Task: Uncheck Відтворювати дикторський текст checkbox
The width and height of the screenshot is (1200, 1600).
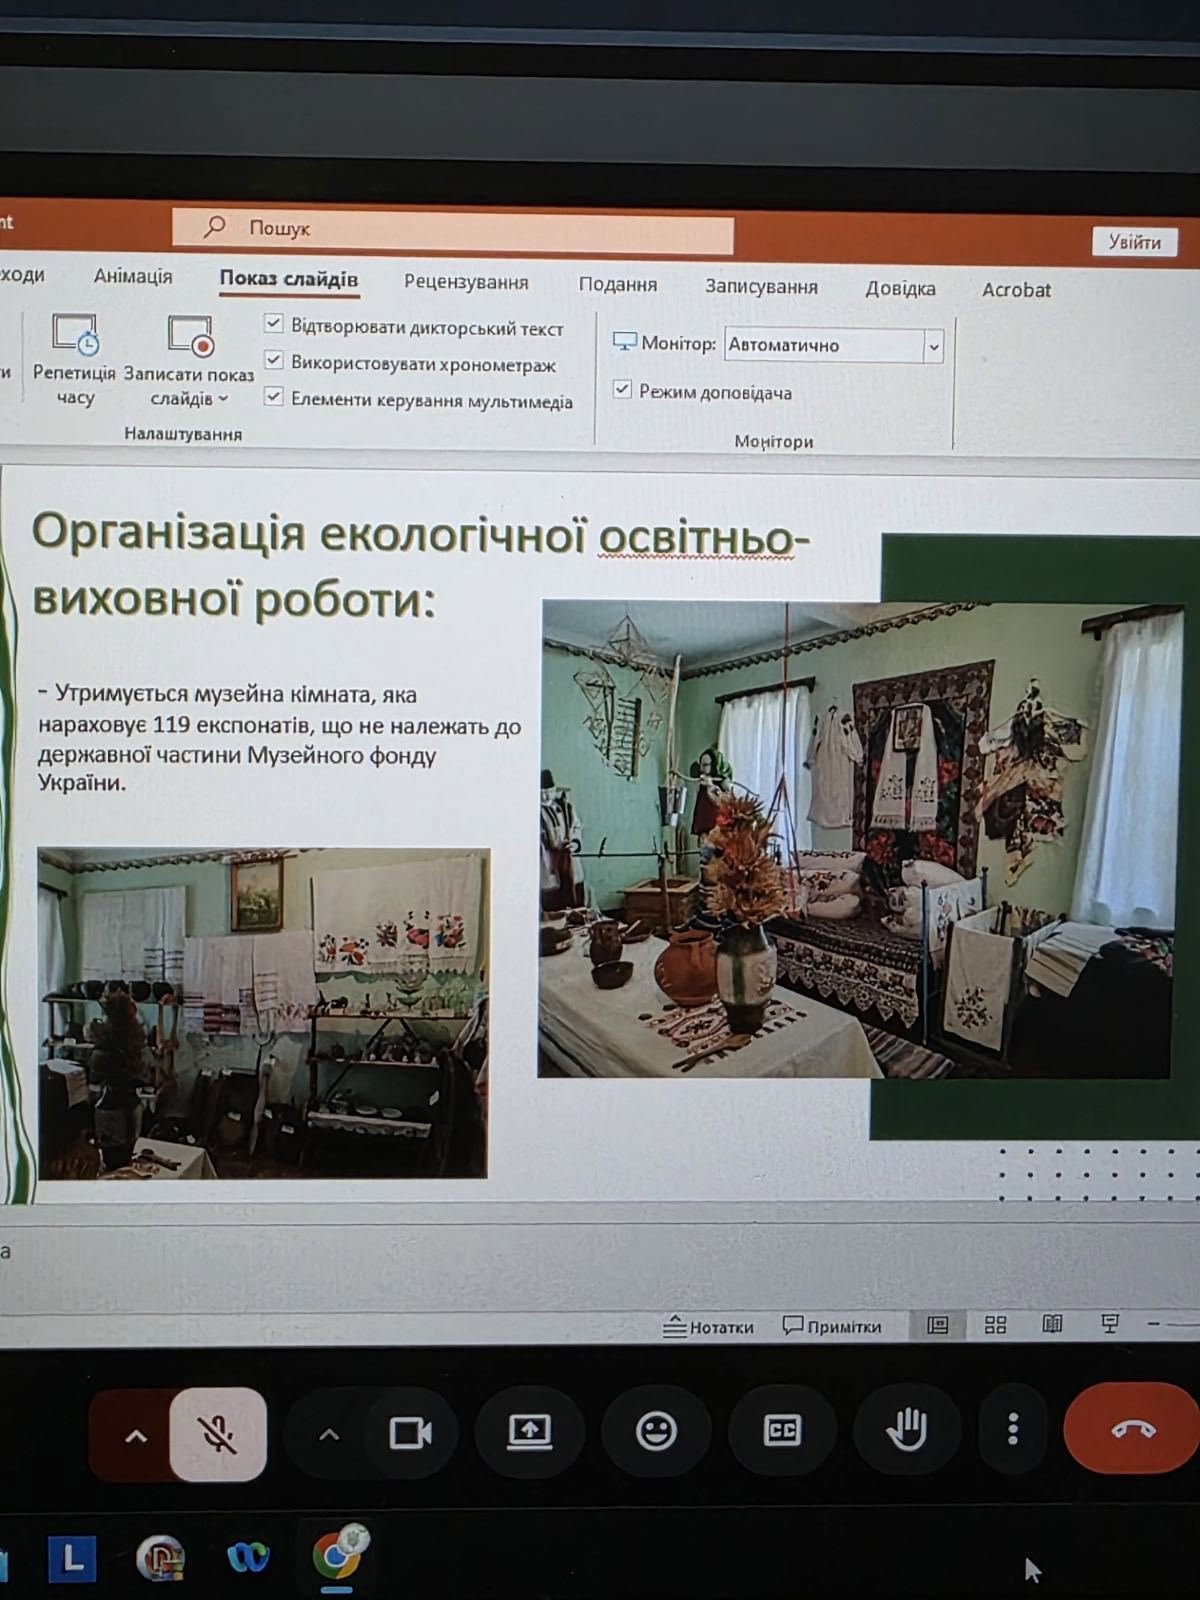Action: pos(273,323)
